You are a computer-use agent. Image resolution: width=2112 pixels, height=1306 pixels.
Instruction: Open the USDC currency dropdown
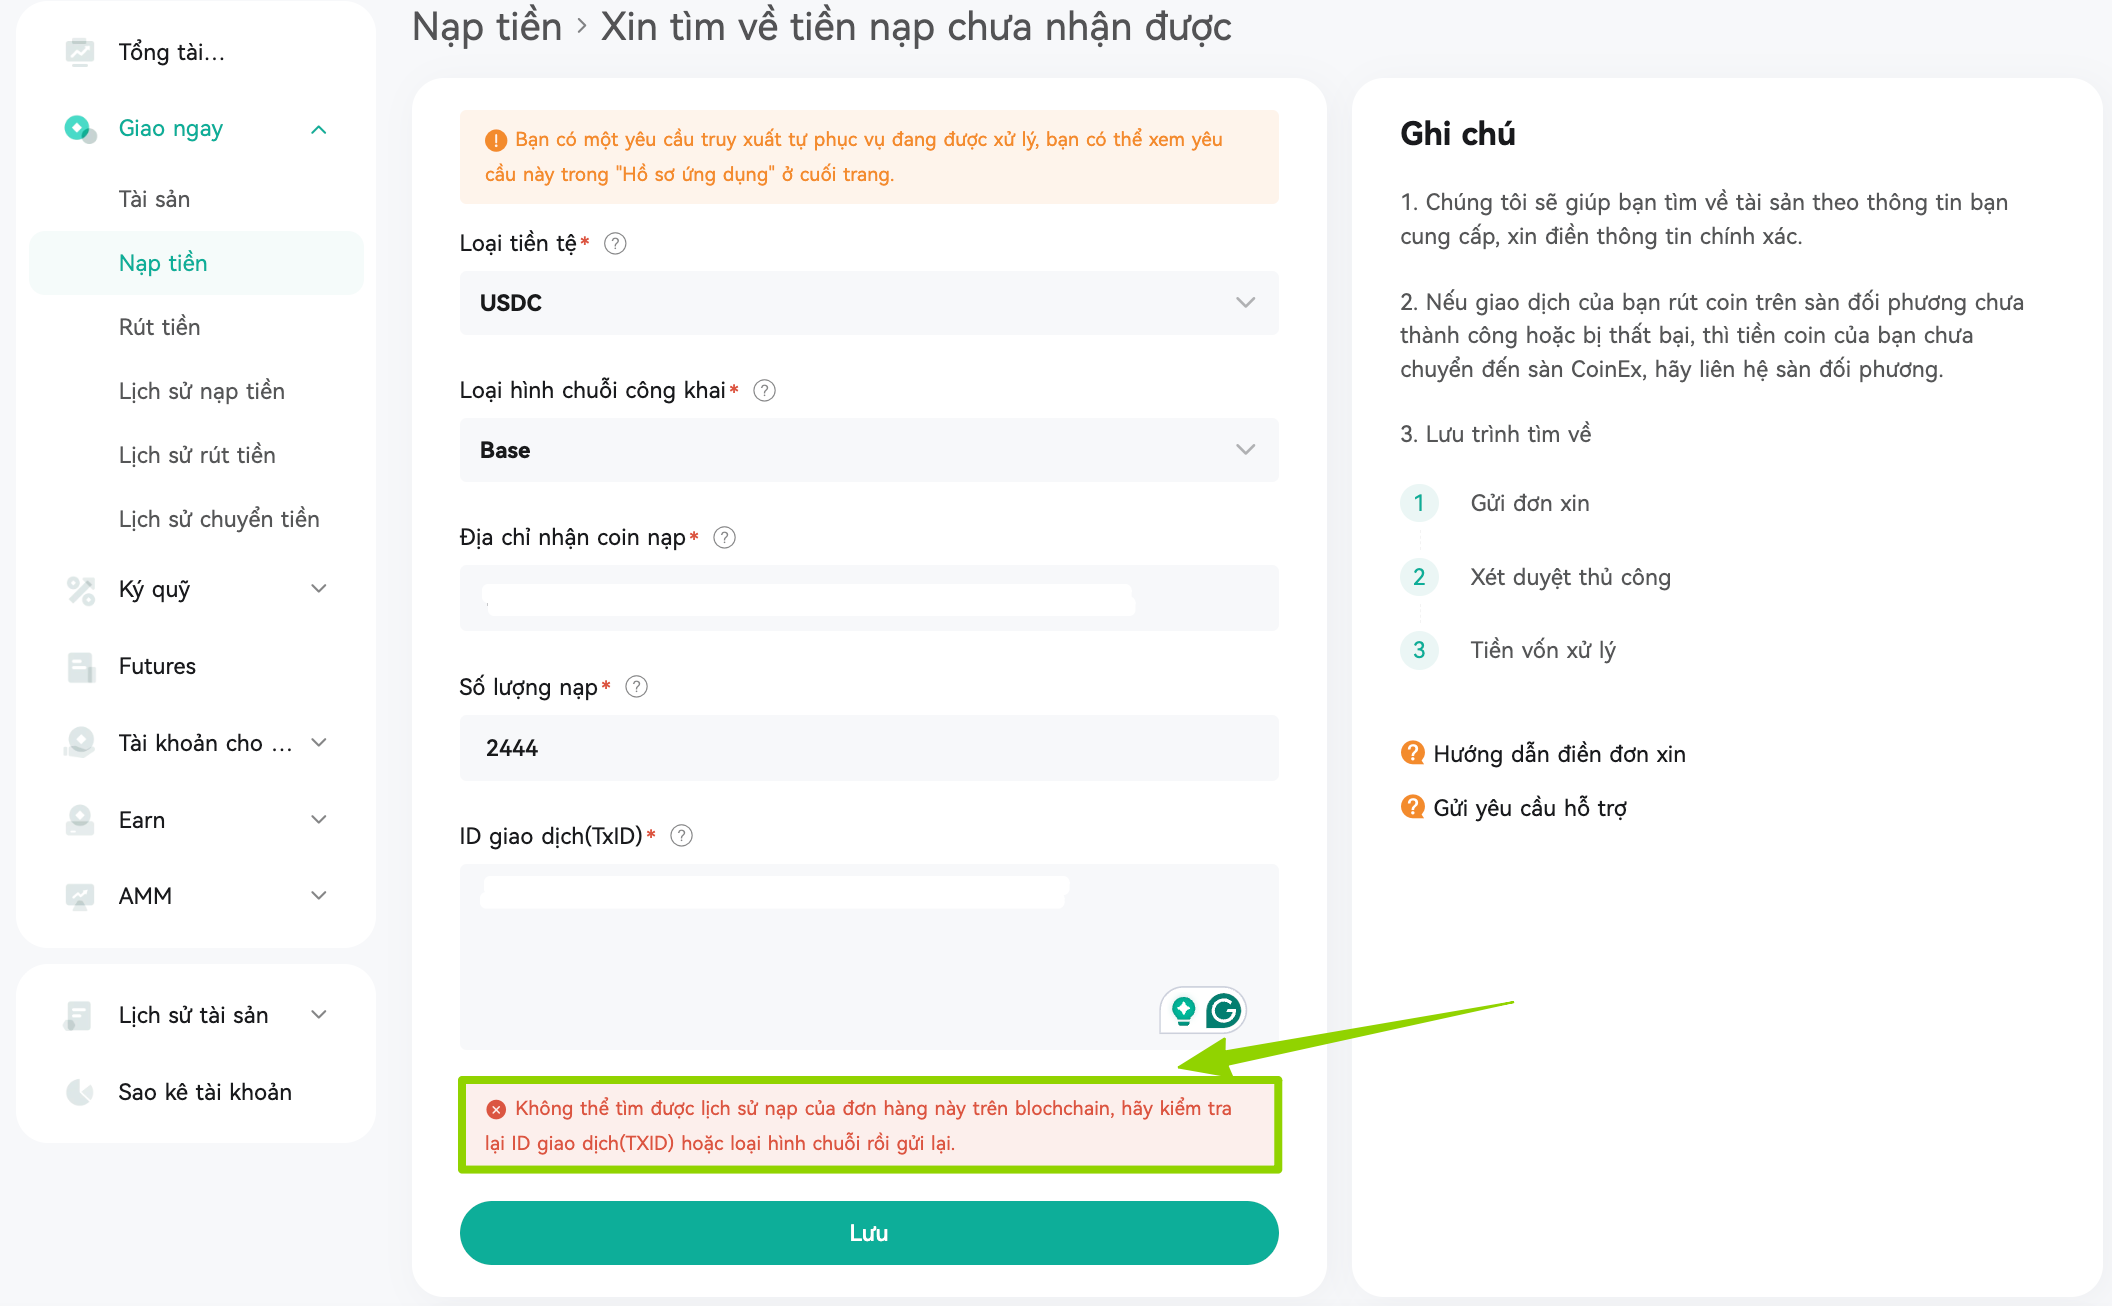(x=869, y=302)
